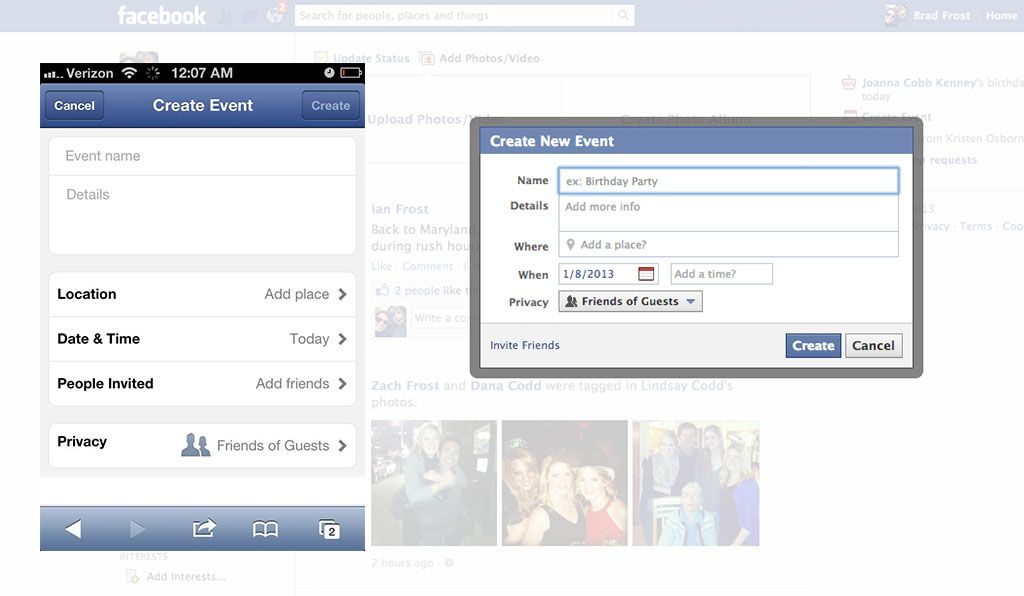Click the friend requests icon beside the logo
This screenshot has width=1024, height=596.
(225, 16)
